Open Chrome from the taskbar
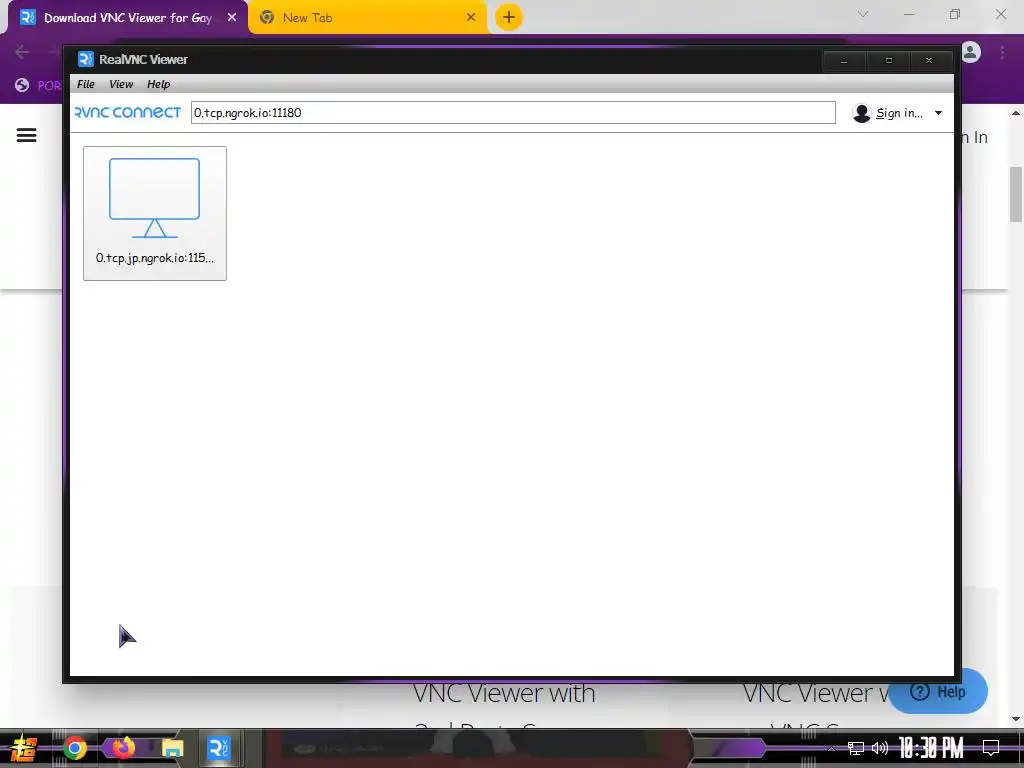Image resolution: width=1024 pixels, height=768 pixels. 74,748
